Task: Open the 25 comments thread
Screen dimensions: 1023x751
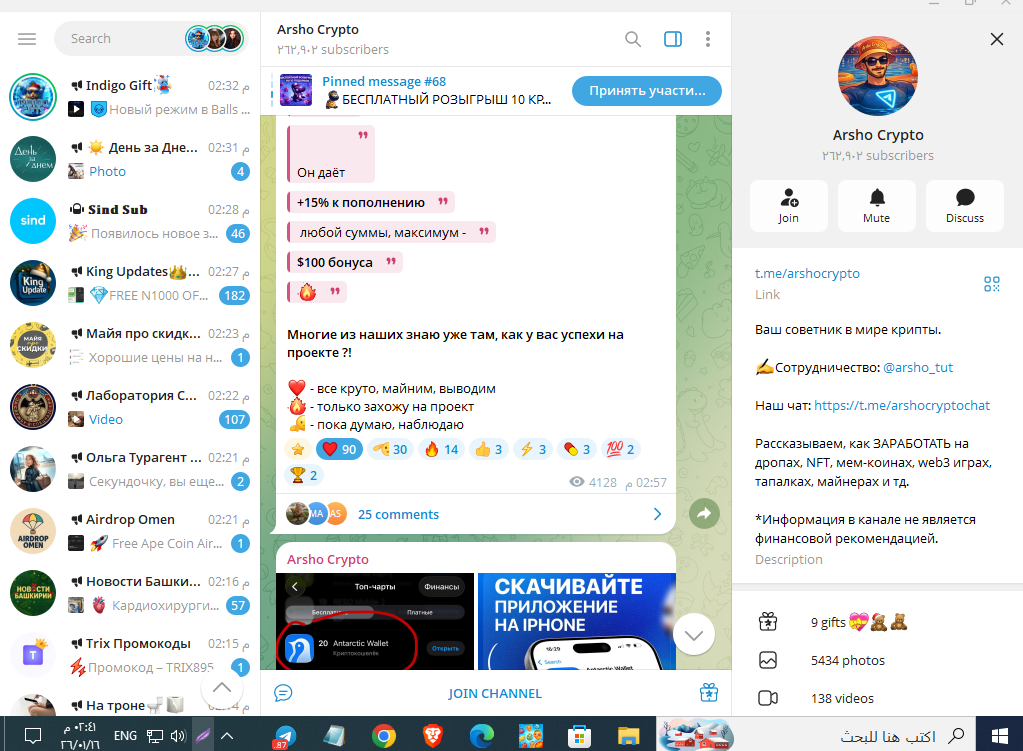Action: click(x=398, y=514)
